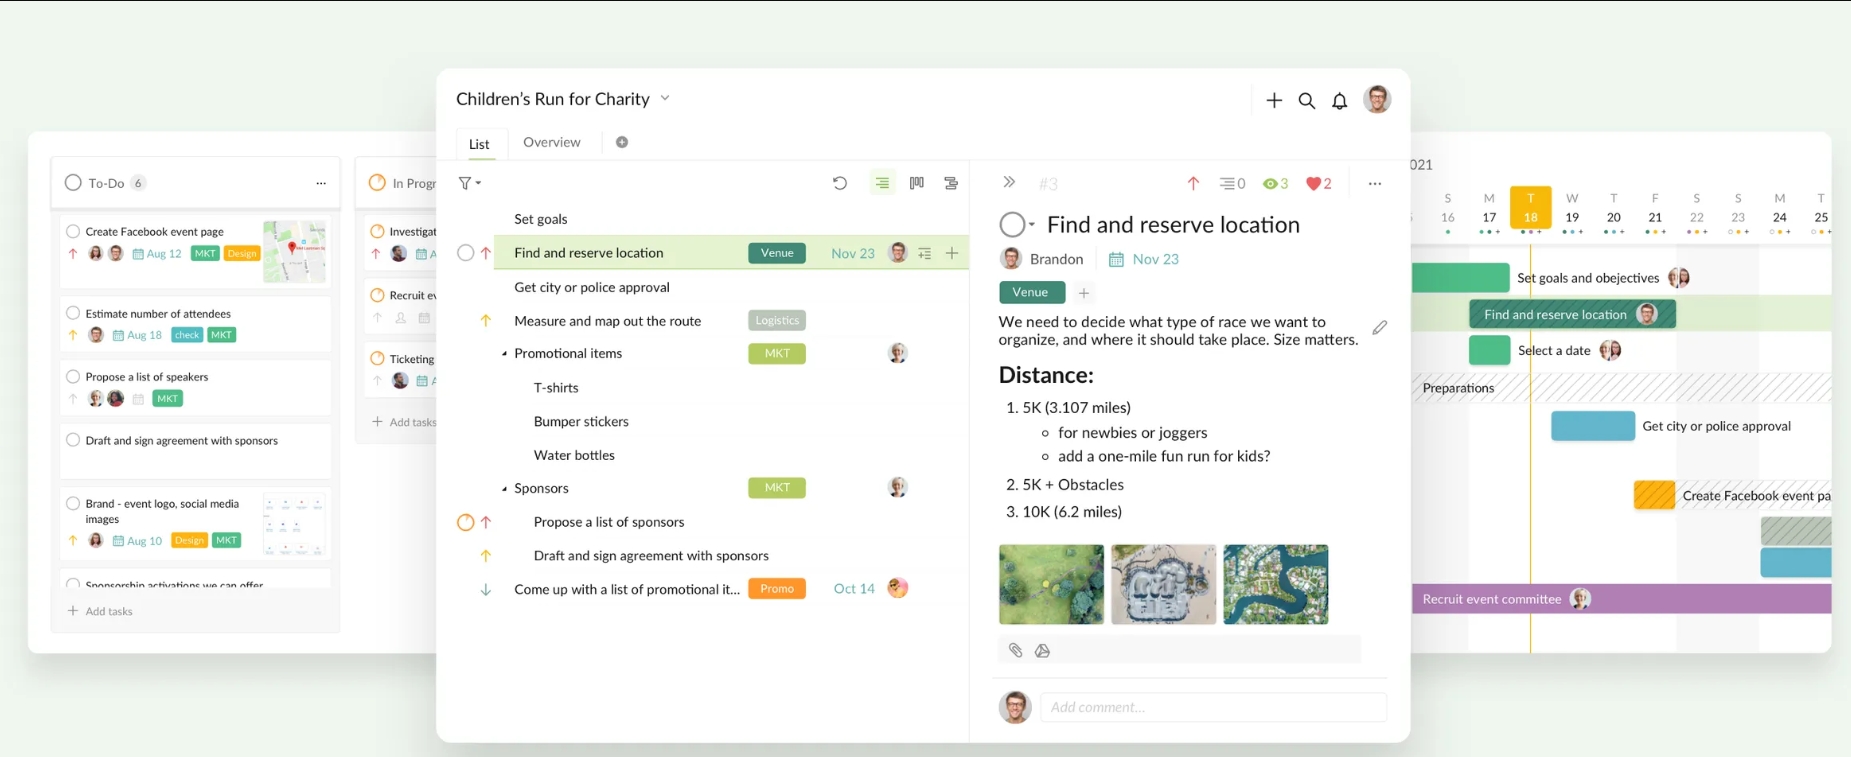Select the highlighted day 18 in Gantt calendar
Screen dimensions: 1851x757
(1530, 208)
